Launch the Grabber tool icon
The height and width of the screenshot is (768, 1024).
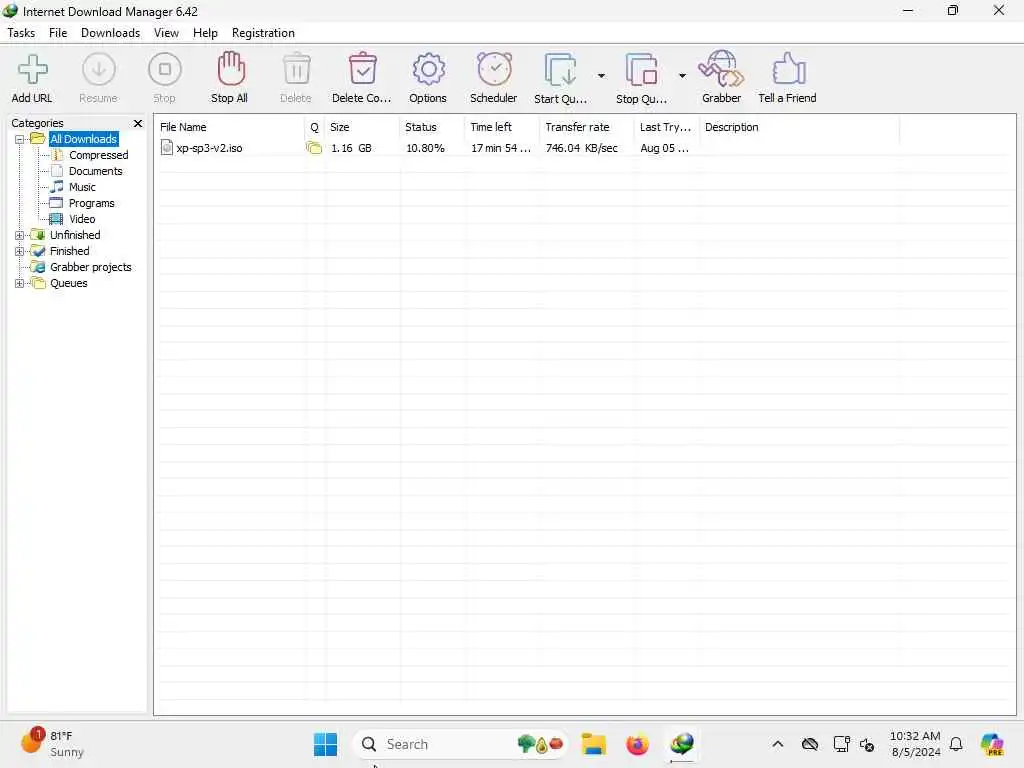tap(721, 69)
